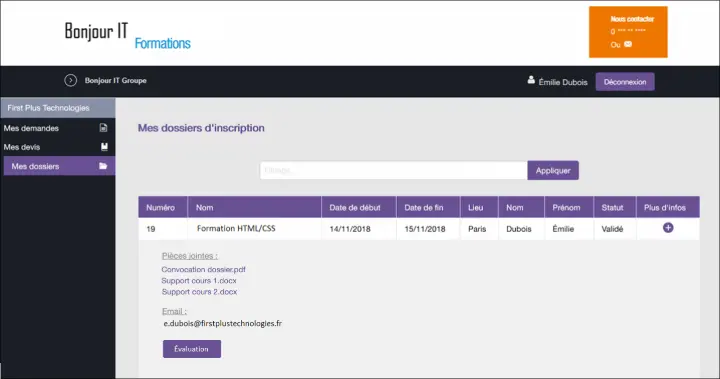Viewport: 720px width, 379px height.
Task: Click the Lieu column header
Action: [x=479, y=207]
